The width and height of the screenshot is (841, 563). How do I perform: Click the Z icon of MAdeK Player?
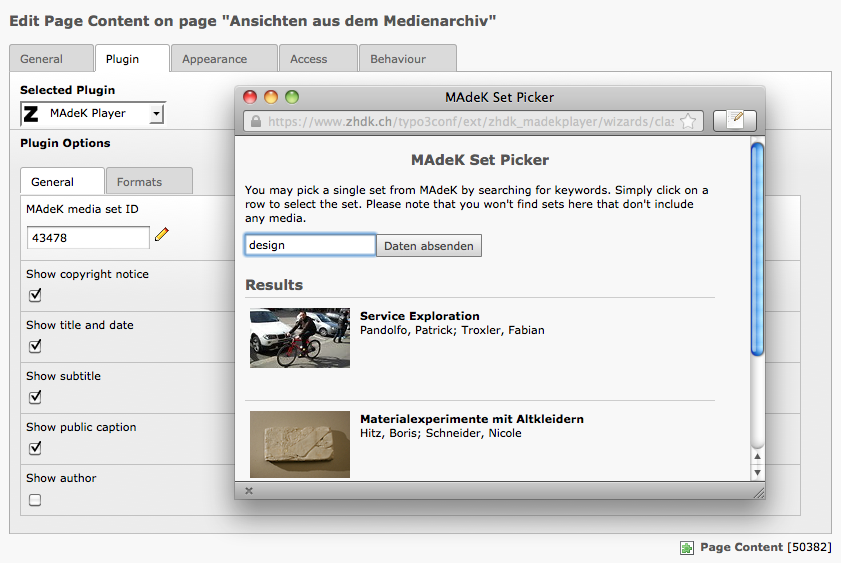point(32,114)
